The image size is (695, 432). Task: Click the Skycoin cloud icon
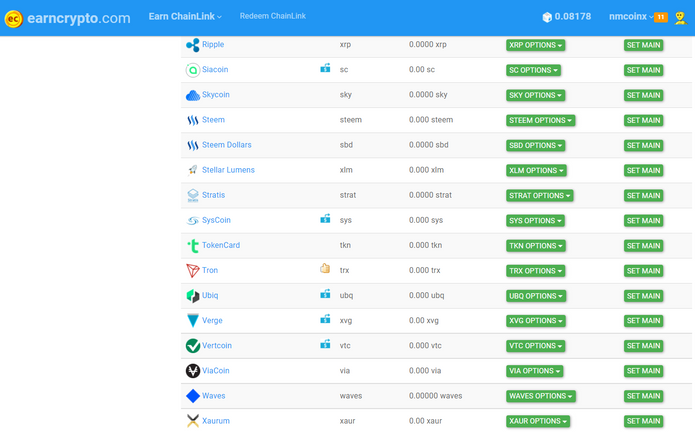pyautogui.click(x=192, y=95)
